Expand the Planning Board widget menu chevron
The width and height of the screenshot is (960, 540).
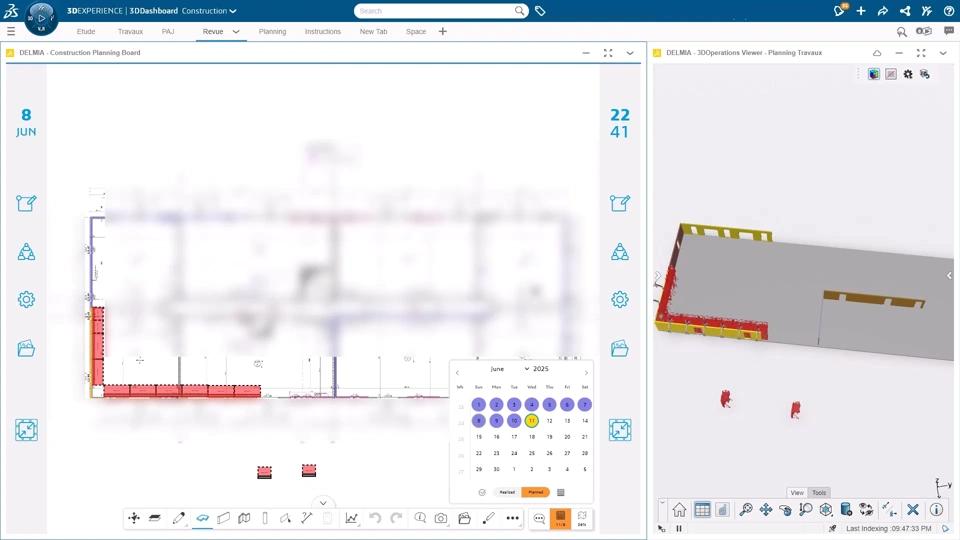pos(630,53)
